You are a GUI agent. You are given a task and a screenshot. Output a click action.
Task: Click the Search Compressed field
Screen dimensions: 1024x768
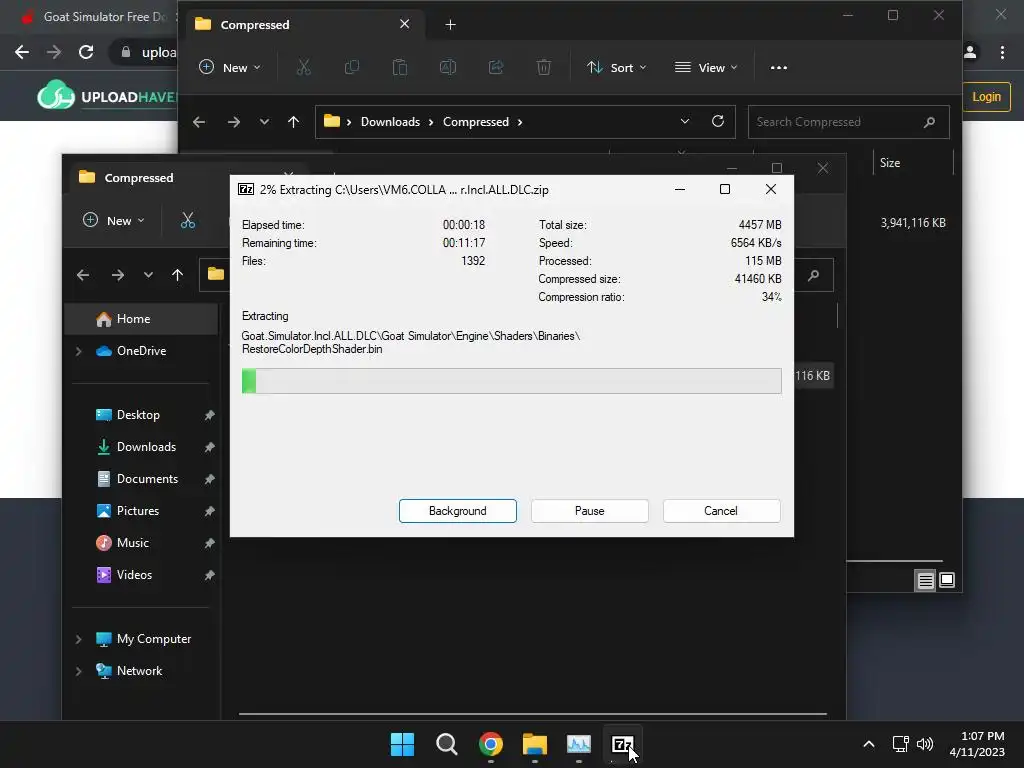[x=848, y=122]
